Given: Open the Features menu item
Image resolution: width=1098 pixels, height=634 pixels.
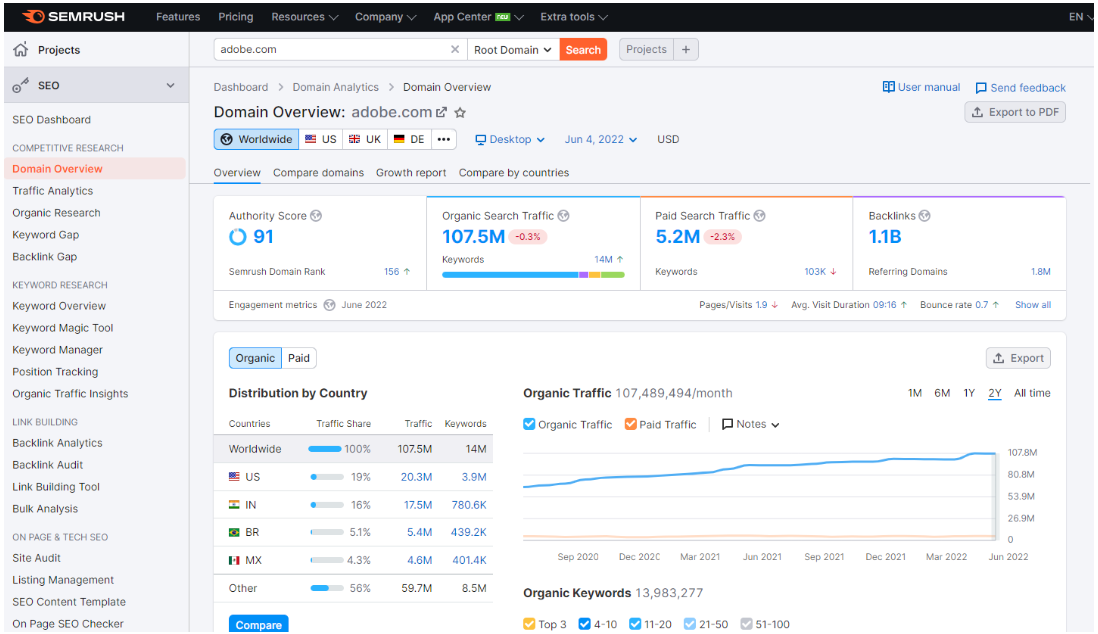Looking at the screenshot, I should click(x=178, y=17).
